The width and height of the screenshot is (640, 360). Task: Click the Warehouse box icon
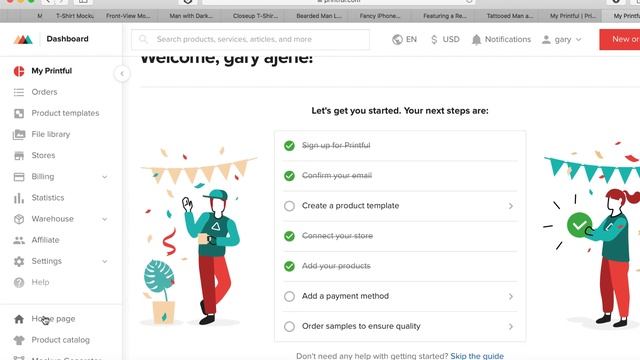click(19, 219)
